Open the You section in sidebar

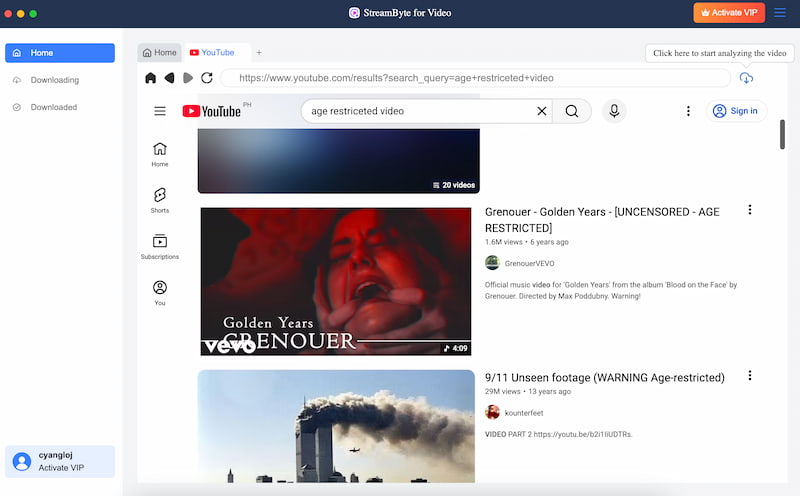click(160, 293)
